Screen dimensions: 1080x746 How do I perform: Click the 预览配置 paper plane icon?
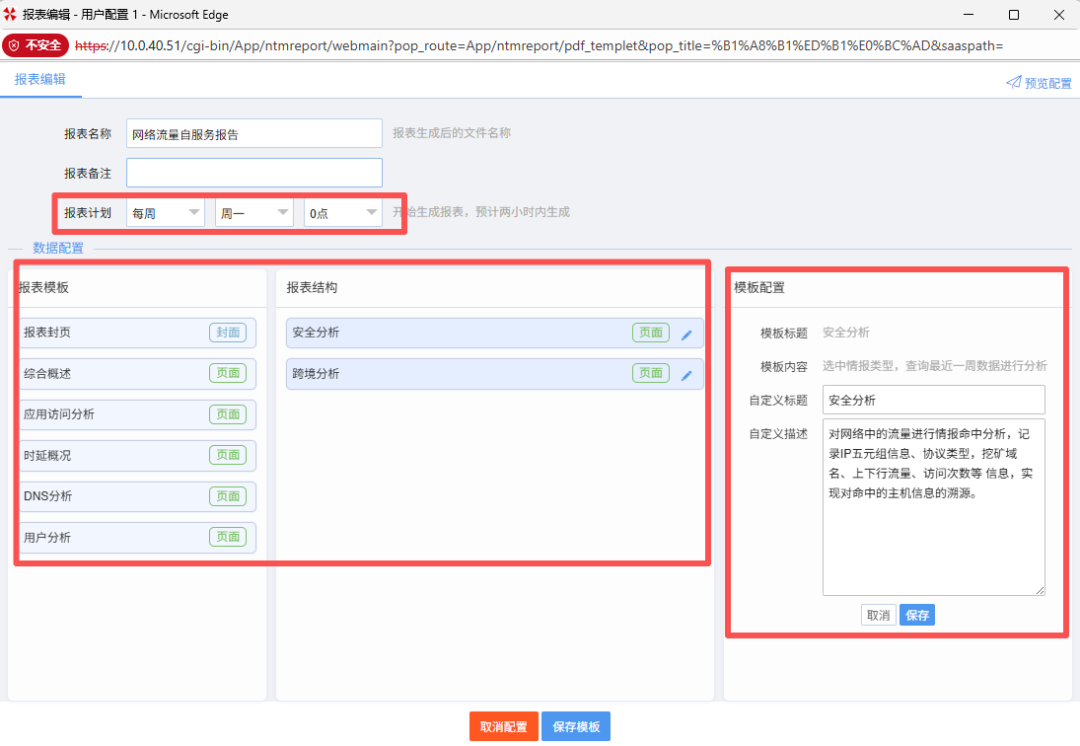click(1013, 83)
